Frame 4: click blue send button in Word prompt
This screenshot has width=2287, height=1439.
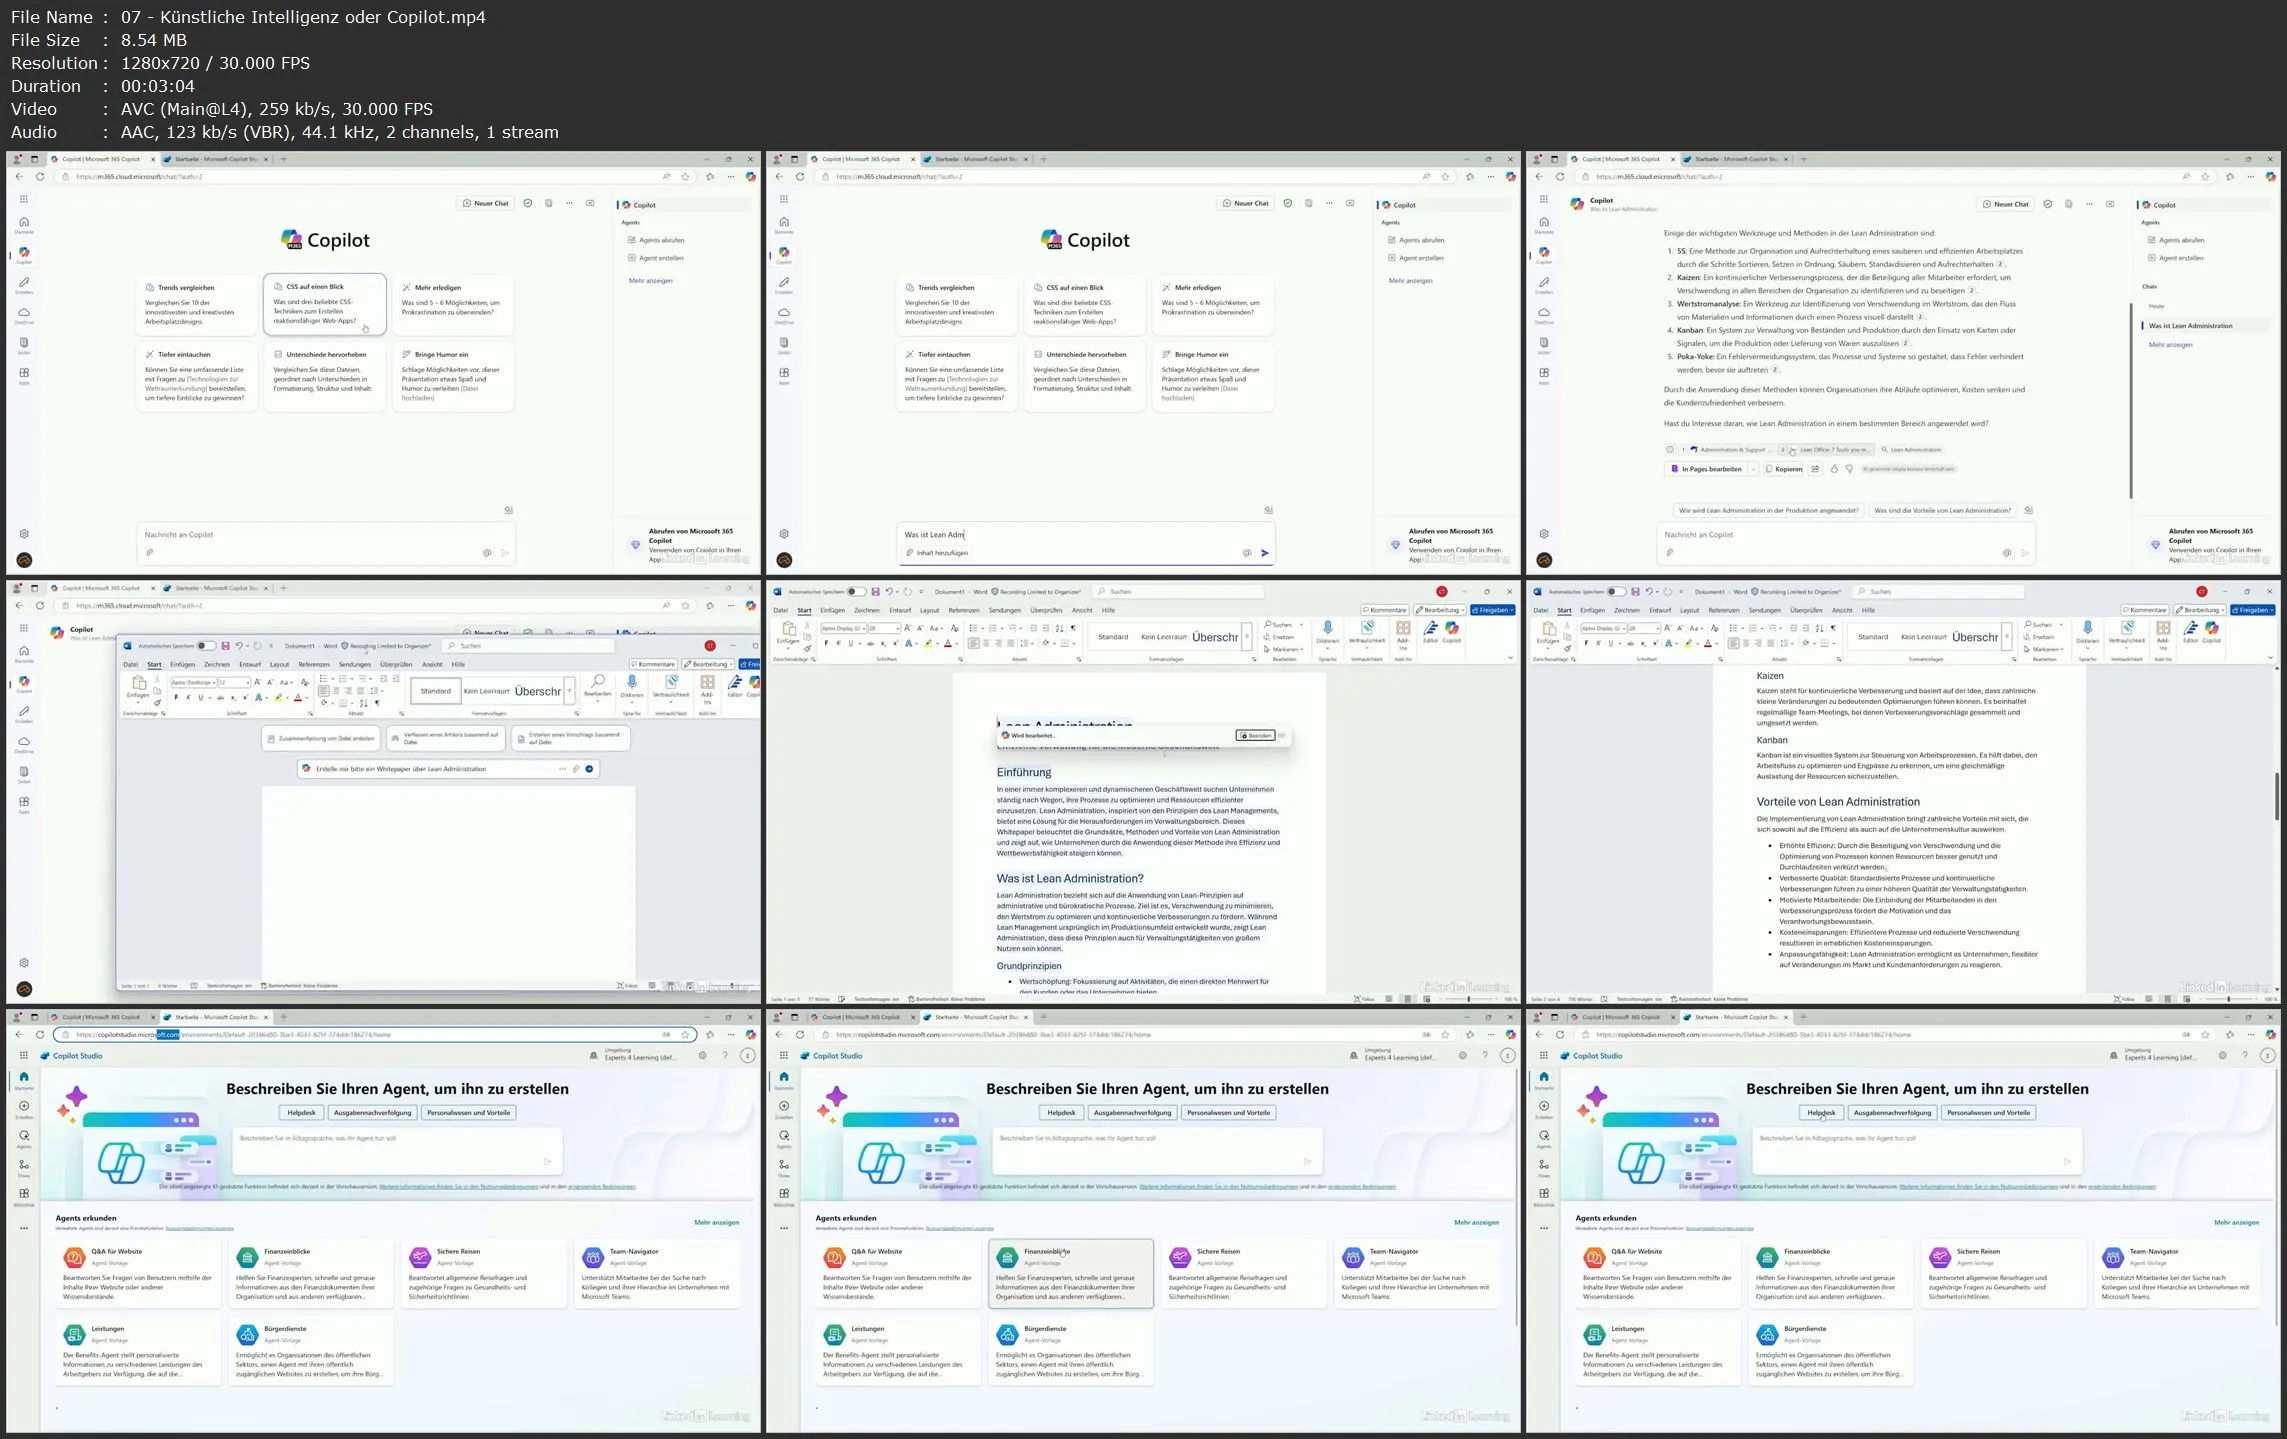coord(590,769)
